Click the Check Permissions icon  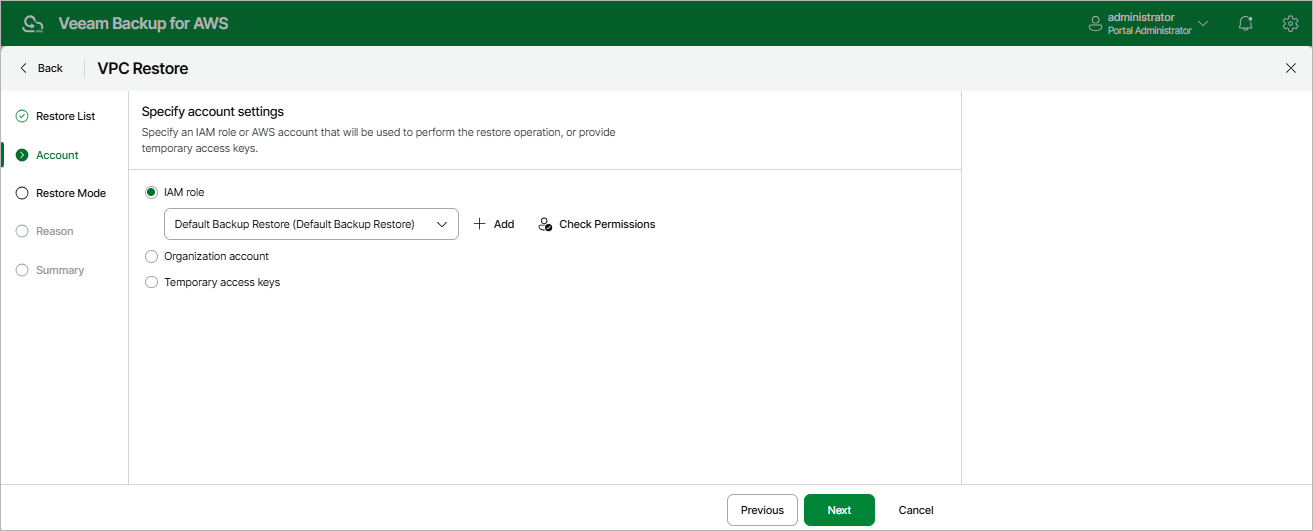(x=545, y=224)
